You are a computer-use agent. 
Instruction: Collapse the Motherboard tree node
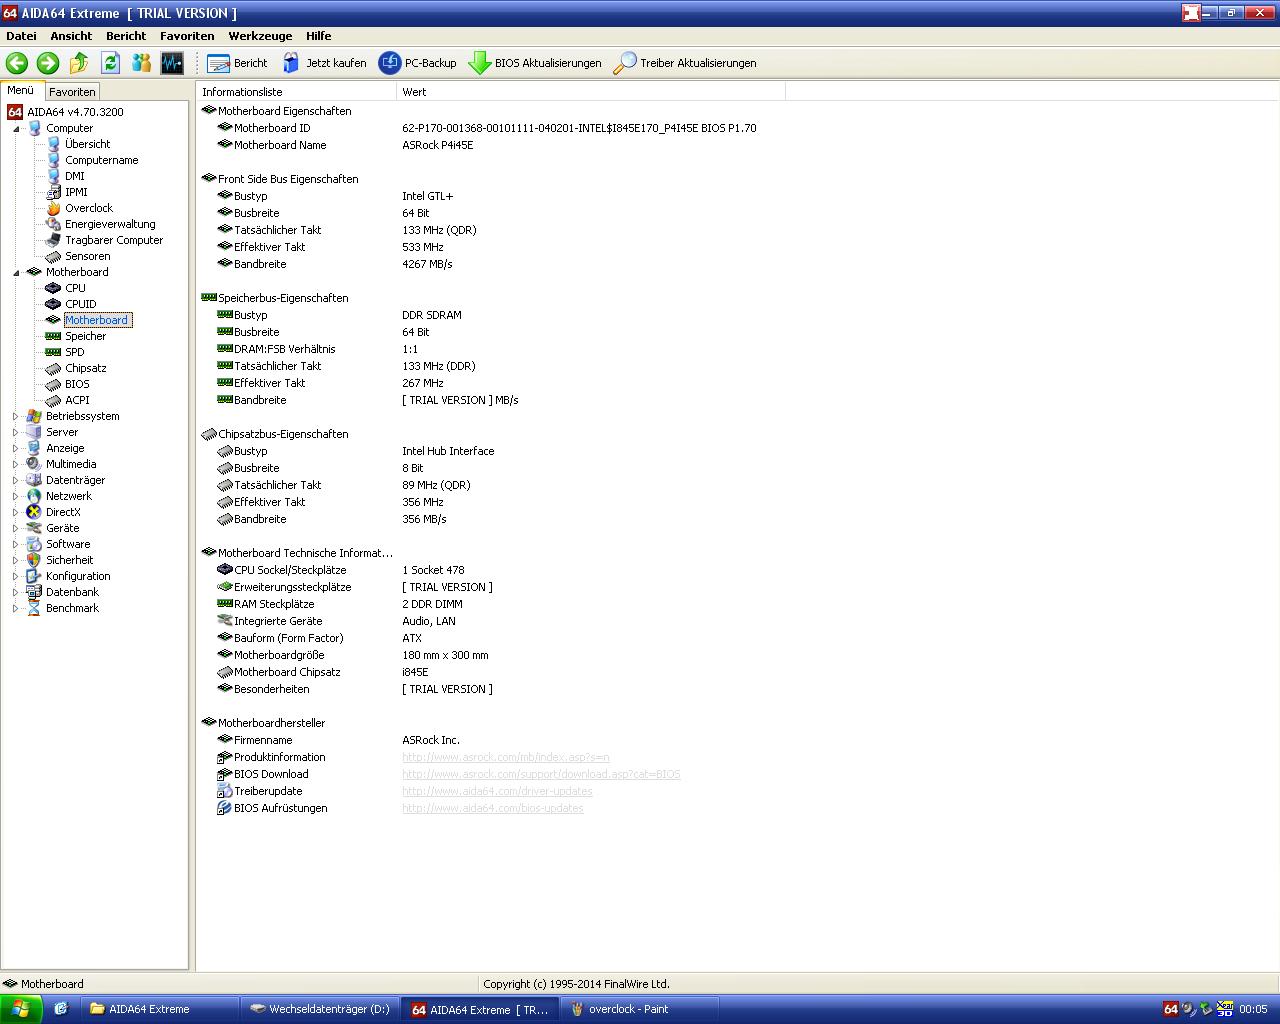16,272
